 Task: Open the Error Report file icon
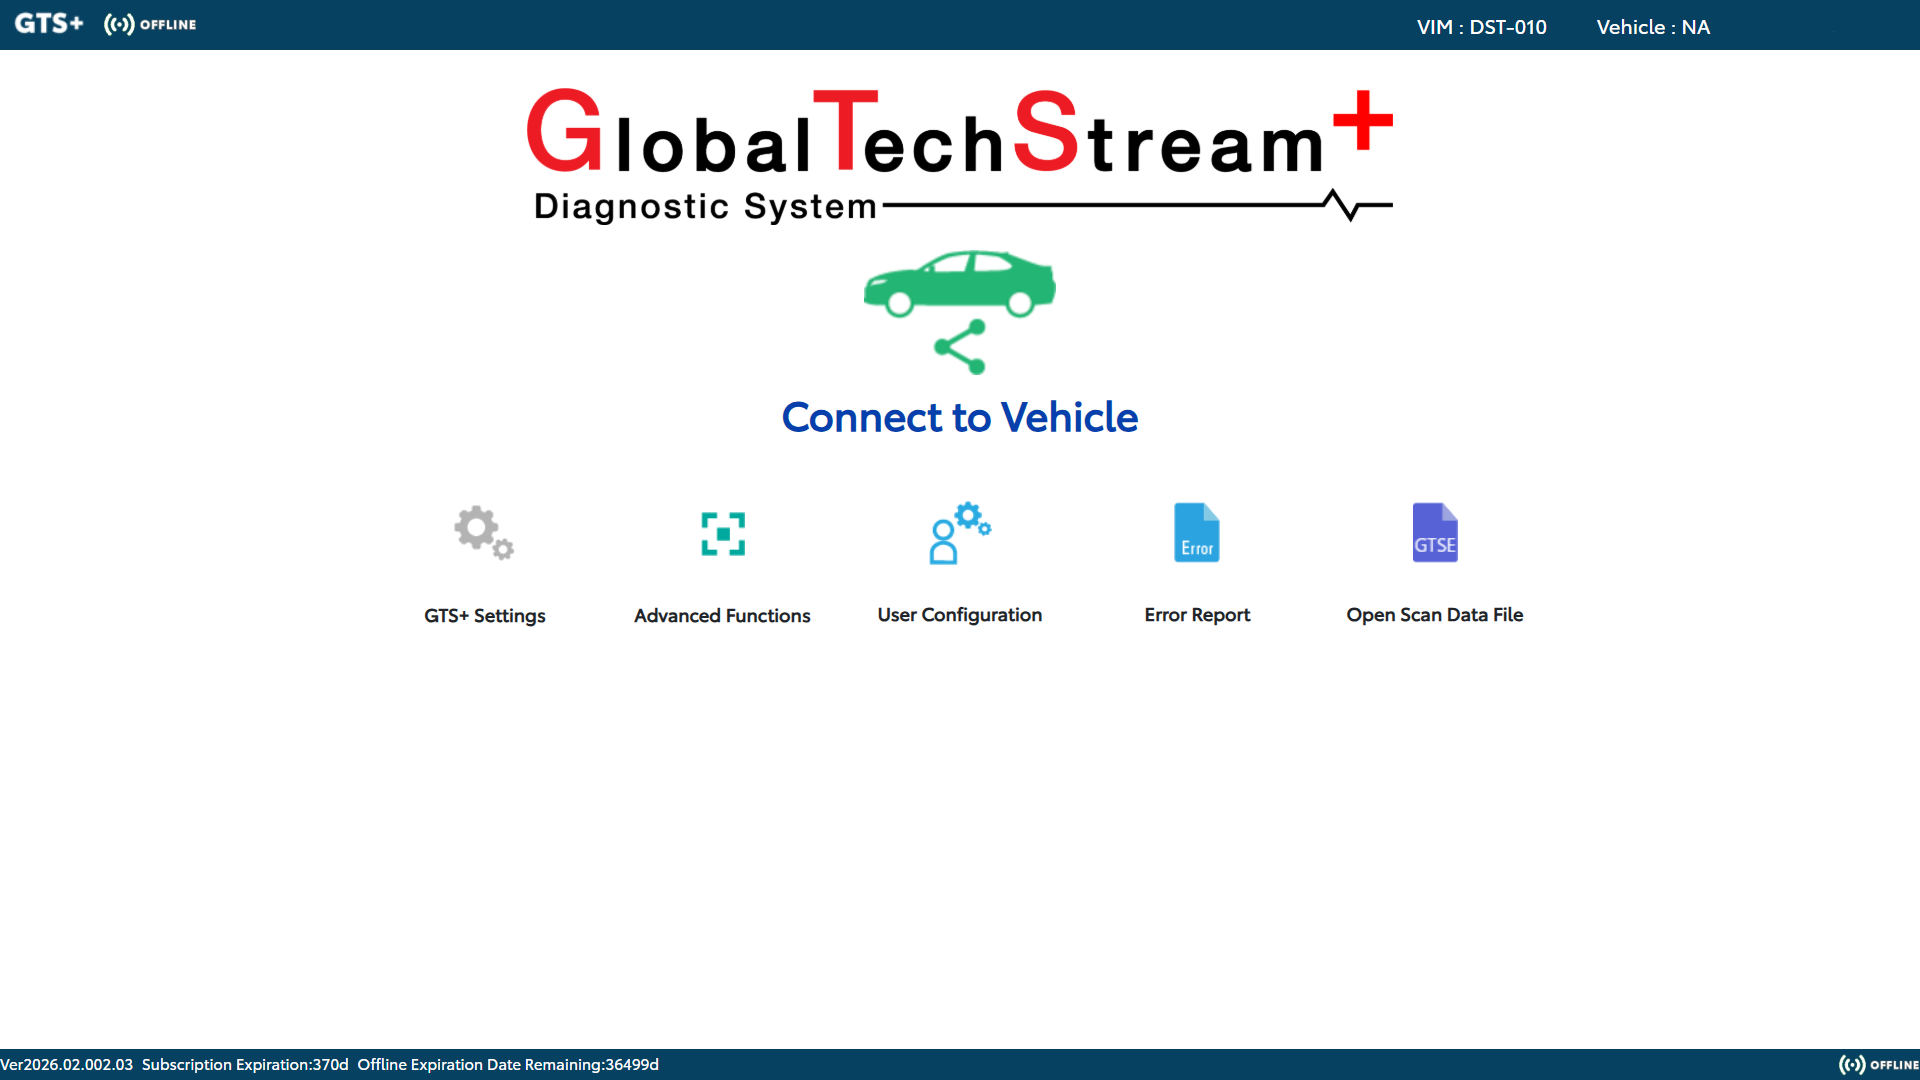tap(1197, 532)
